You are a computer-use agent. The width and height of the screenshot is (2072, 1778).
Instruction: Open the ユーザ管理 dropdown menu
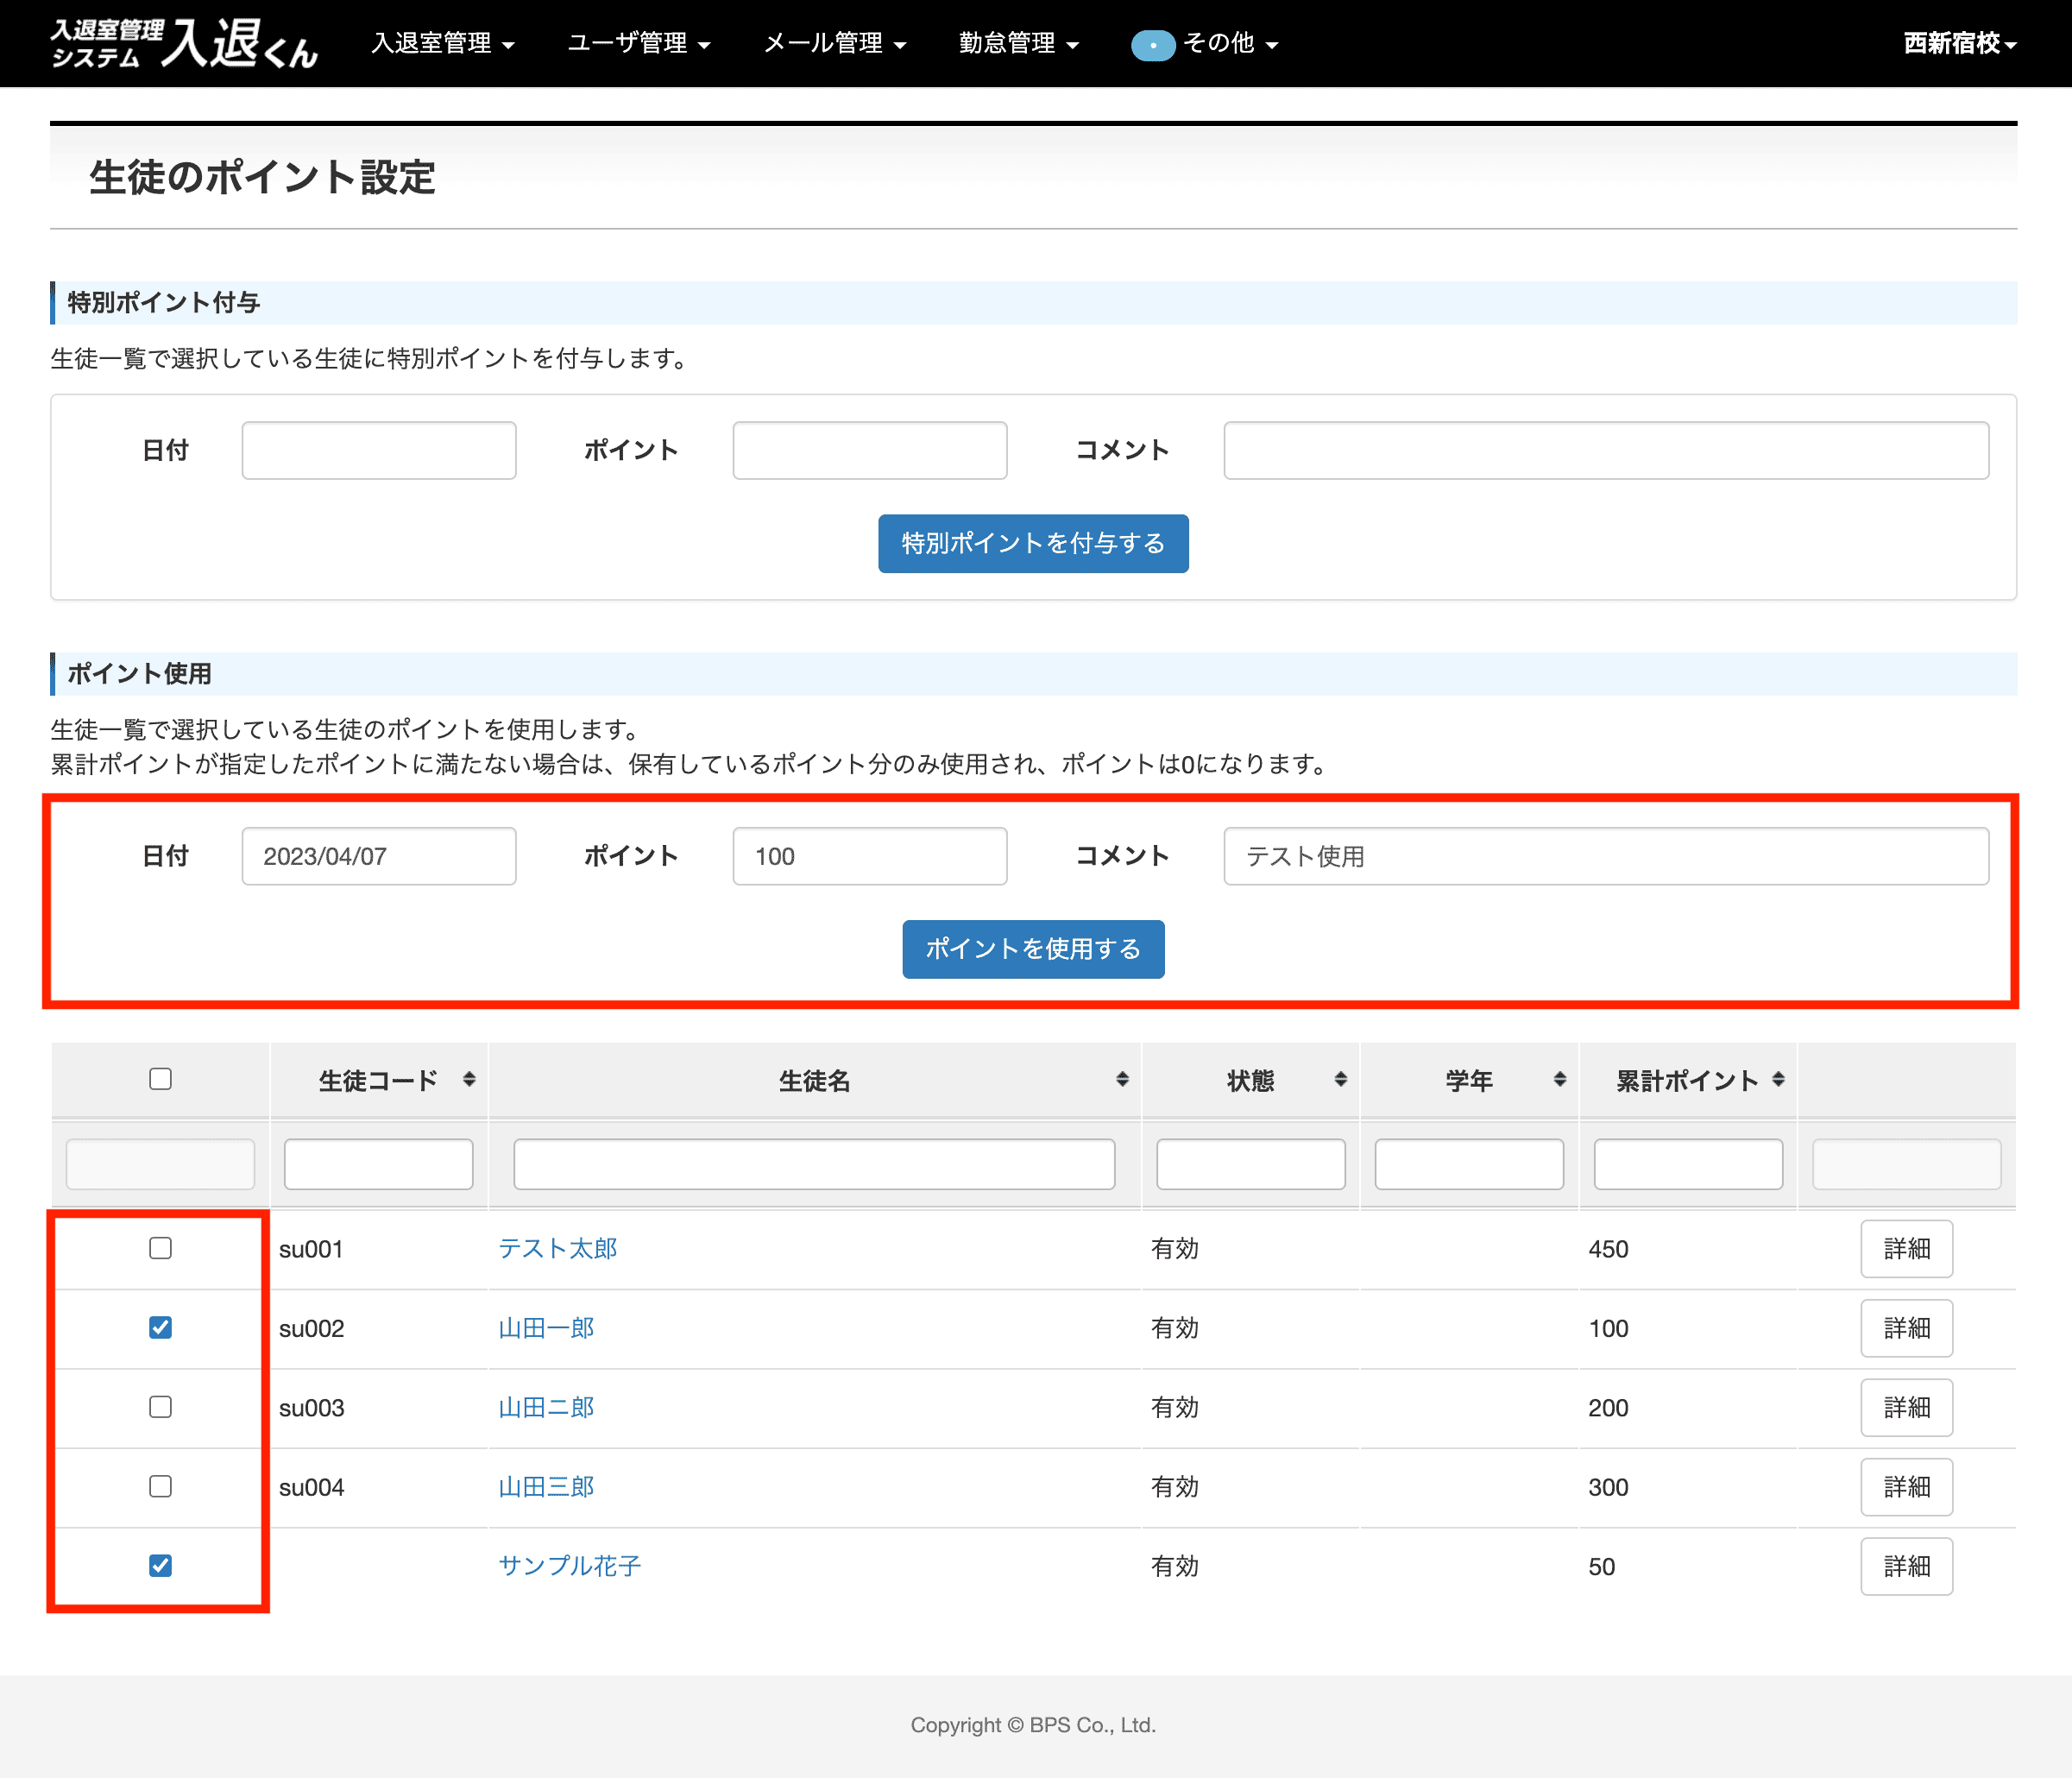638,43
